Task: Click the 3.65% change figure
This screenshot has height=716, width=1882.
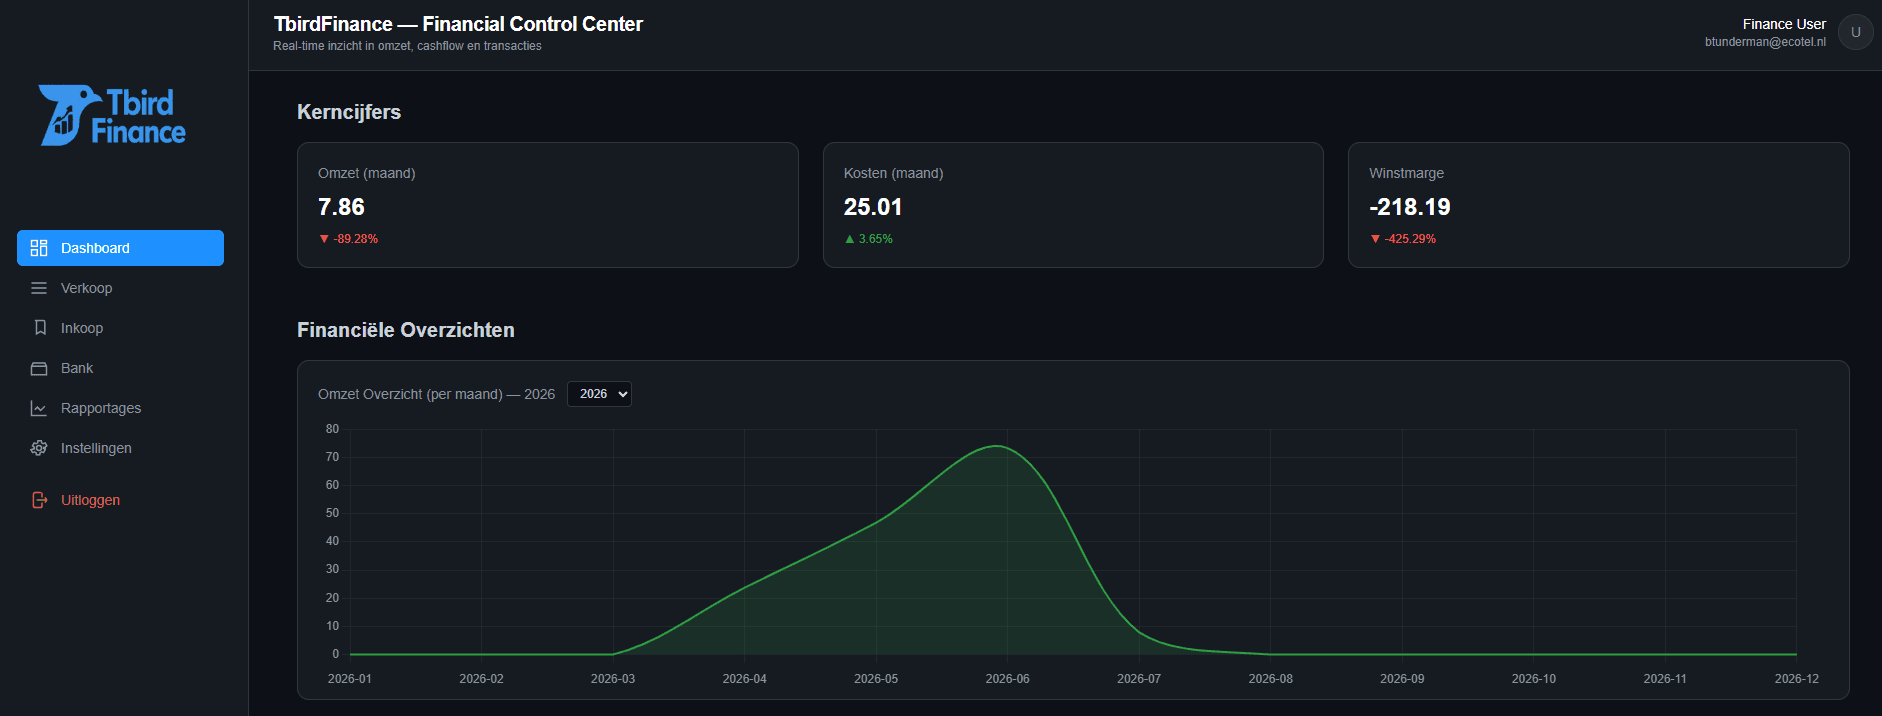Action: pos(876,239)
